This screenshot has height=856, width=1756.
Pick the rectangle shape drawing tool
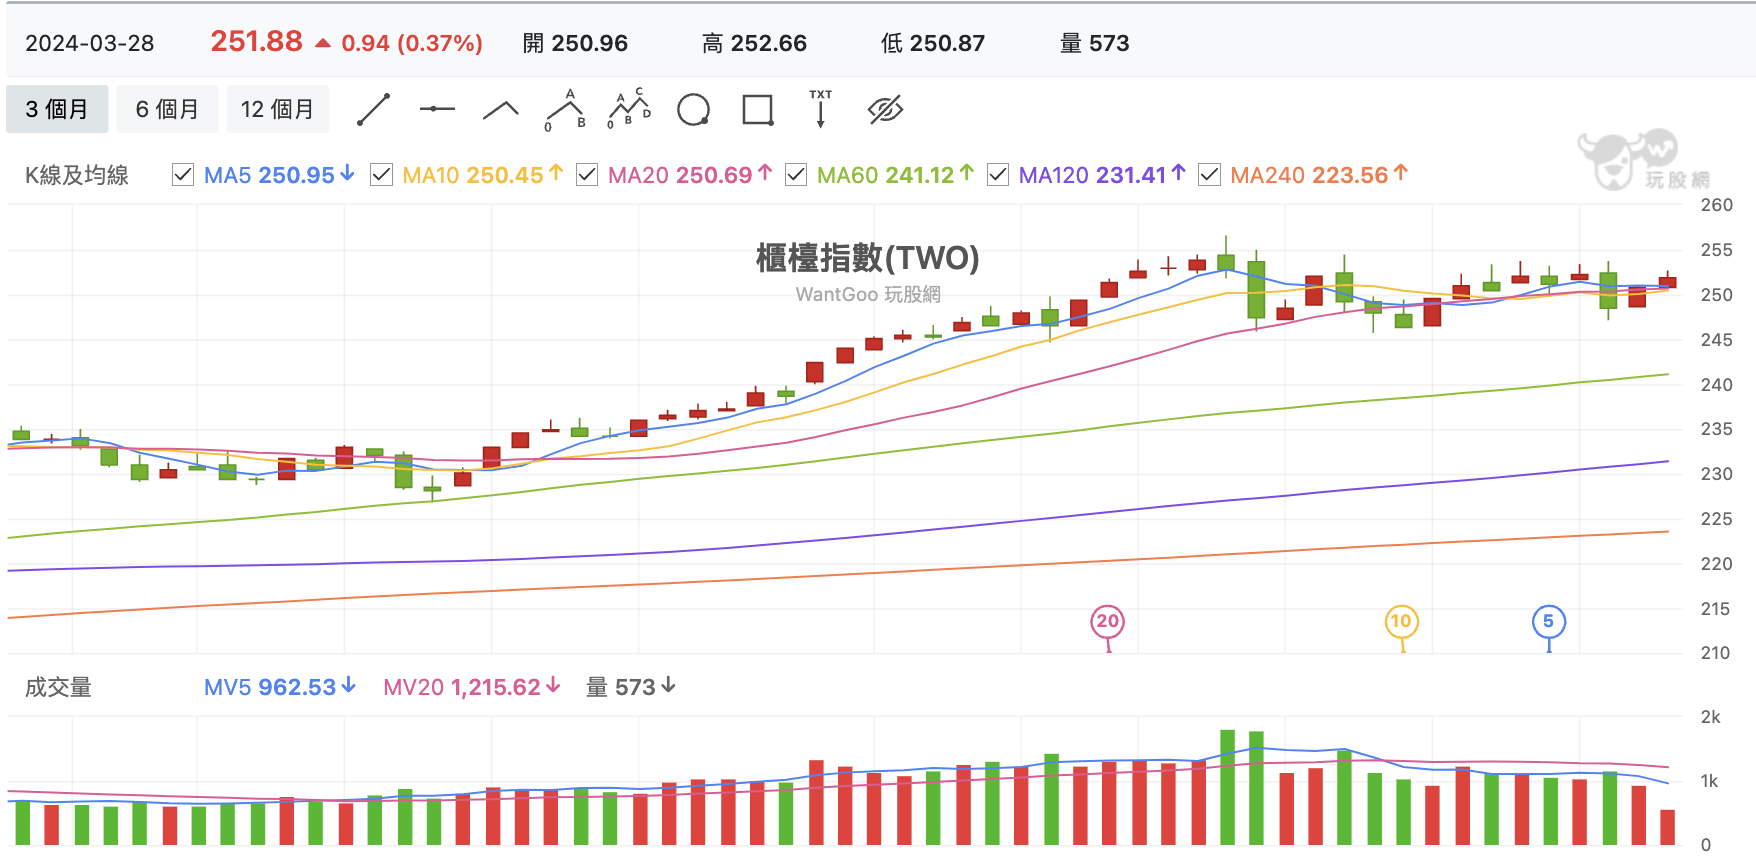758,109
